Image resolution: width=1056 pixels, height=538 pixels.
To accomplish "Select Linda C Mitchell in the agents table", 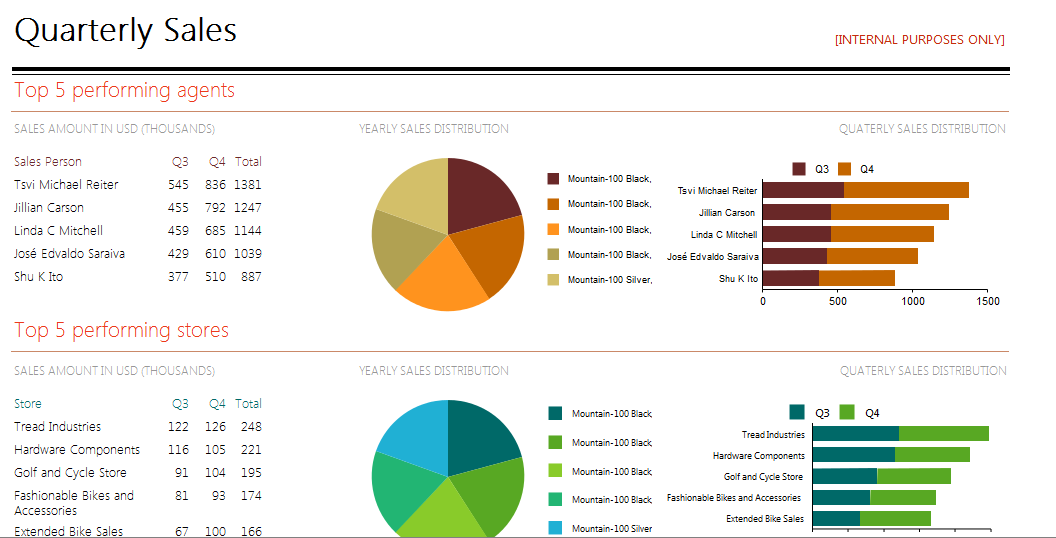I will (59, 230).
